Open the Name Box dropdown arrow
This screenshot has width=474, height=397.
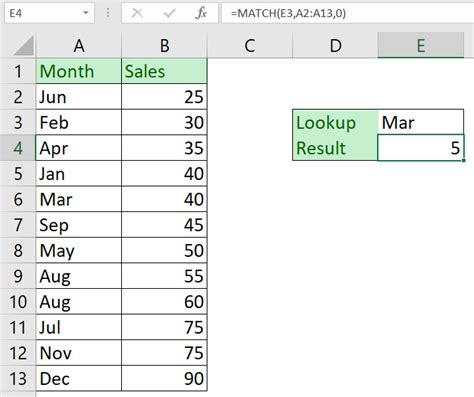(x=86, y=13)
